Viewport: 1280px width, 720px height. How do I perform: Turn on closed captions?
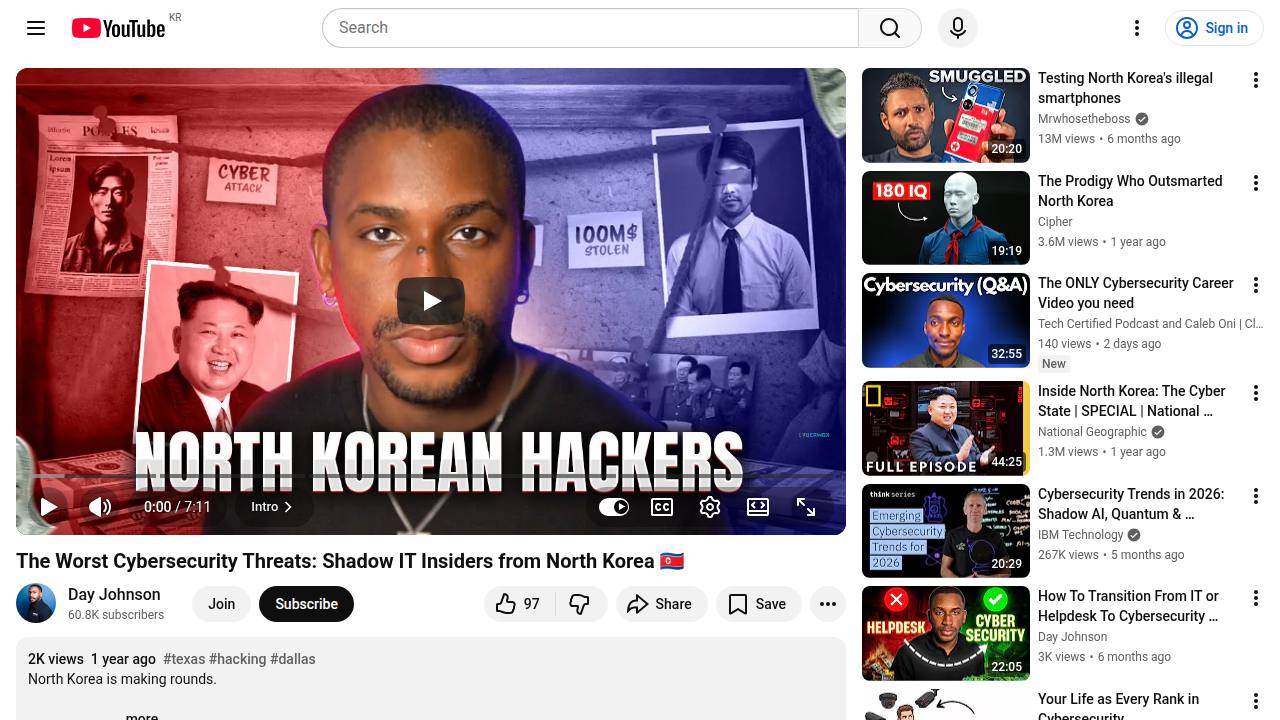662,507
